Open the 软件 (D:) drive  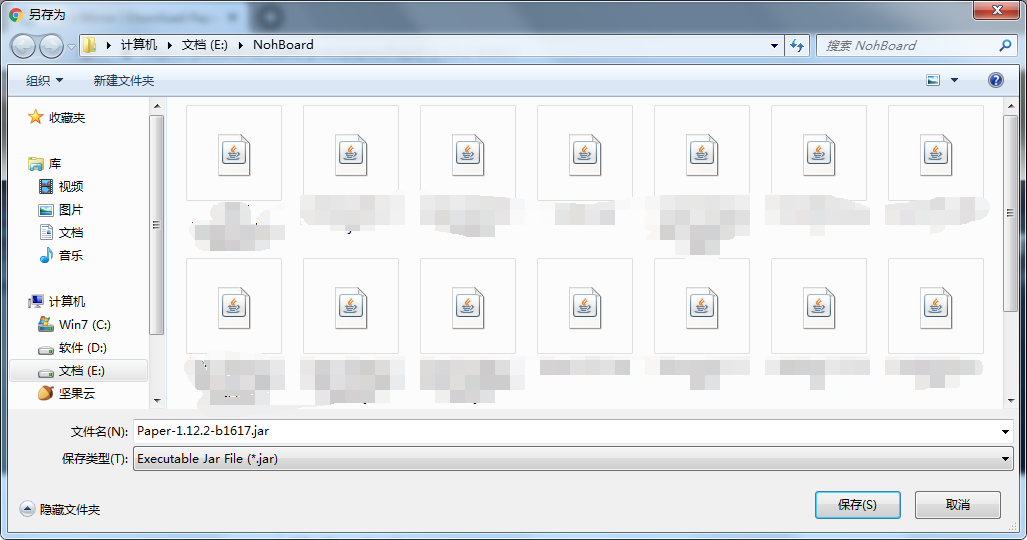coord(73,347)
